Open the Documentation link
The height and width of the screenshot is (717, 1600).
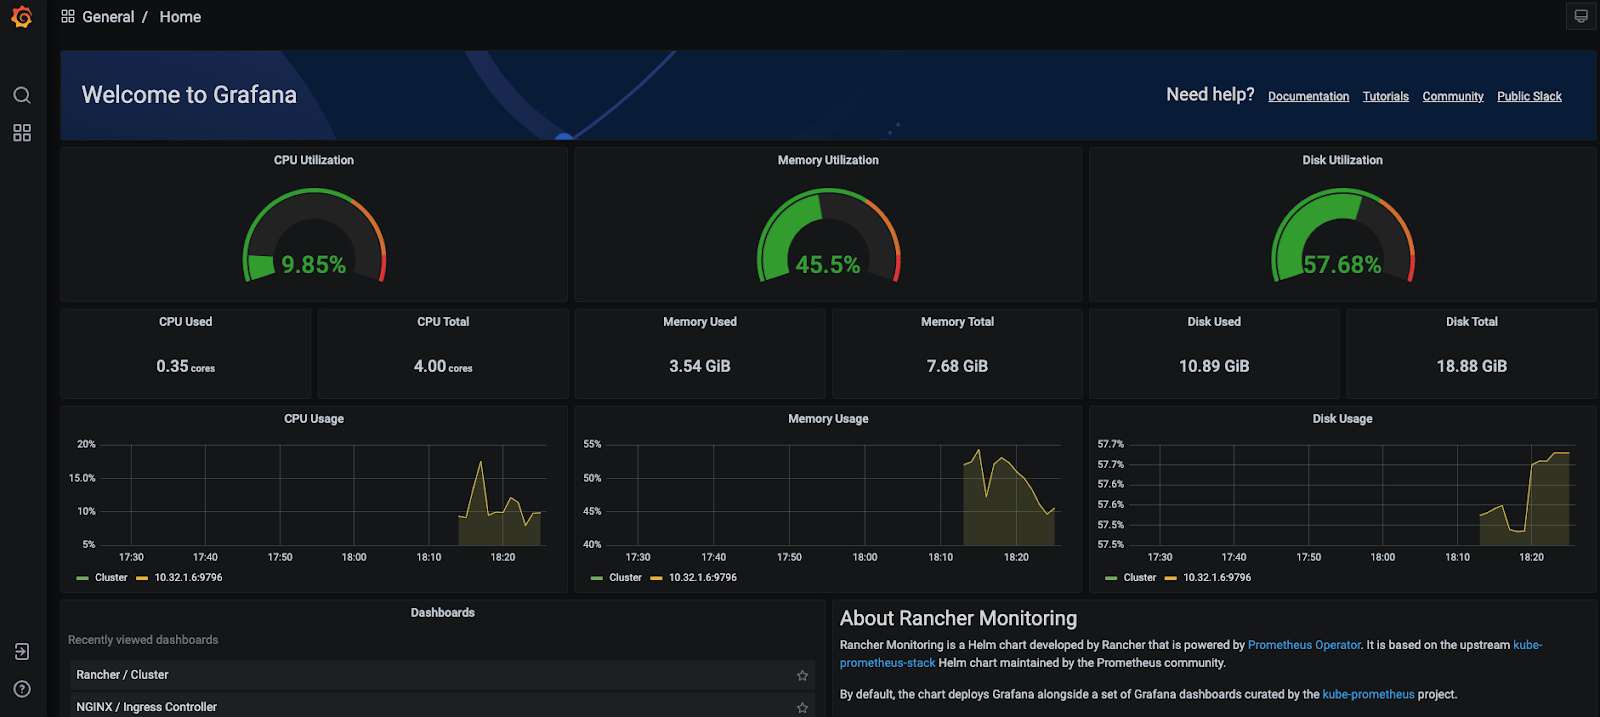(1308, 96)
